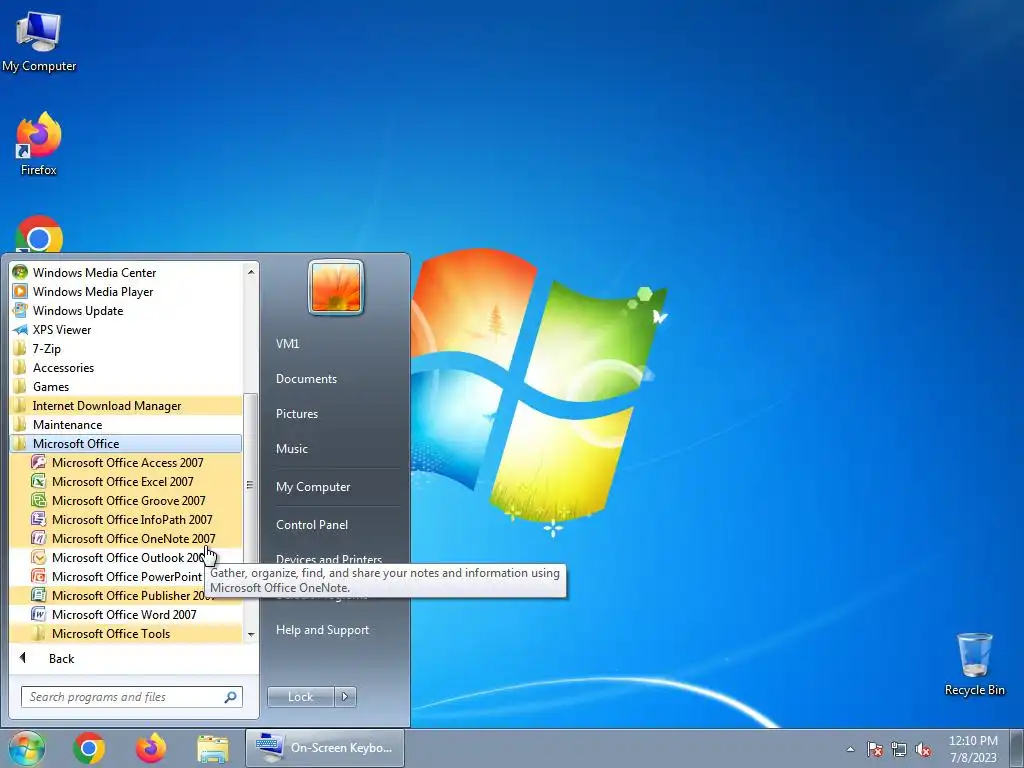Screen dimensions: 1024x768
Task: Click the programs list scroll-down arrow
Action: point(251,635)
